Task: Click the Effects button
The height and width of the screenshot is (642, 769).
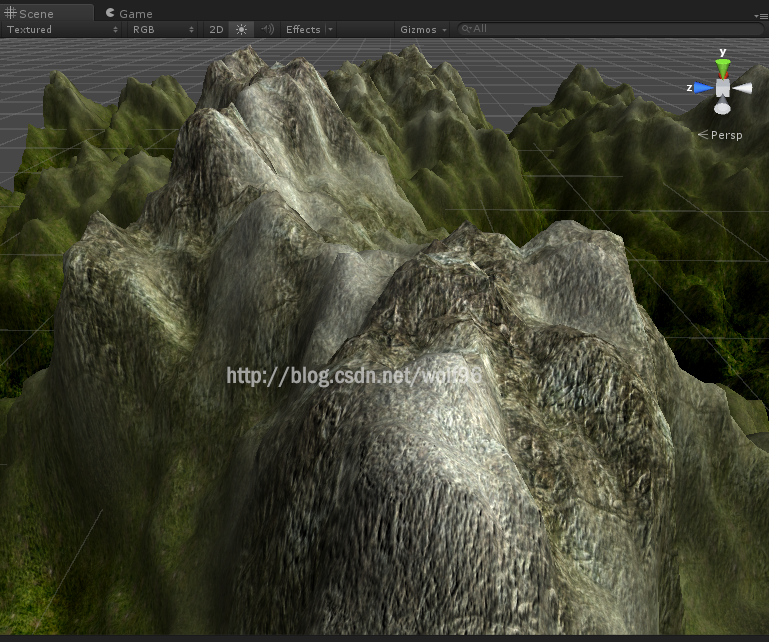Action: coord(303,29)
